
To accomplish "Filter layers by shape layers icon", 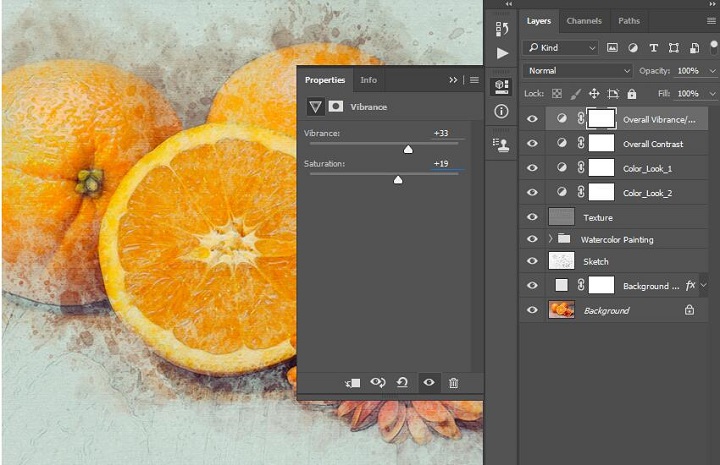I will coord(674,48).
